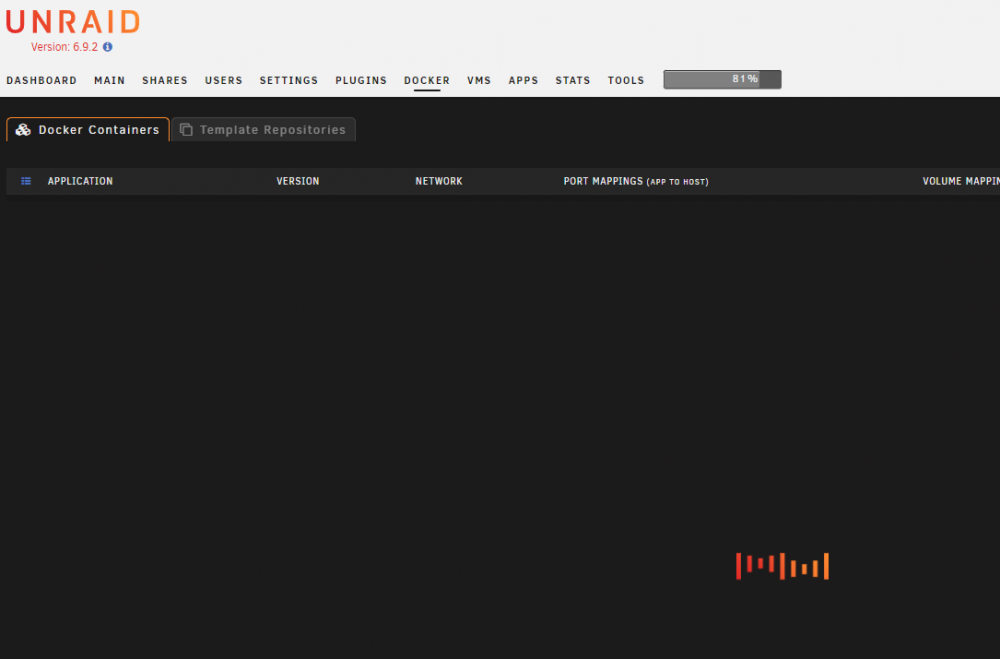Open the Shares menu item

tap(165, 80)
